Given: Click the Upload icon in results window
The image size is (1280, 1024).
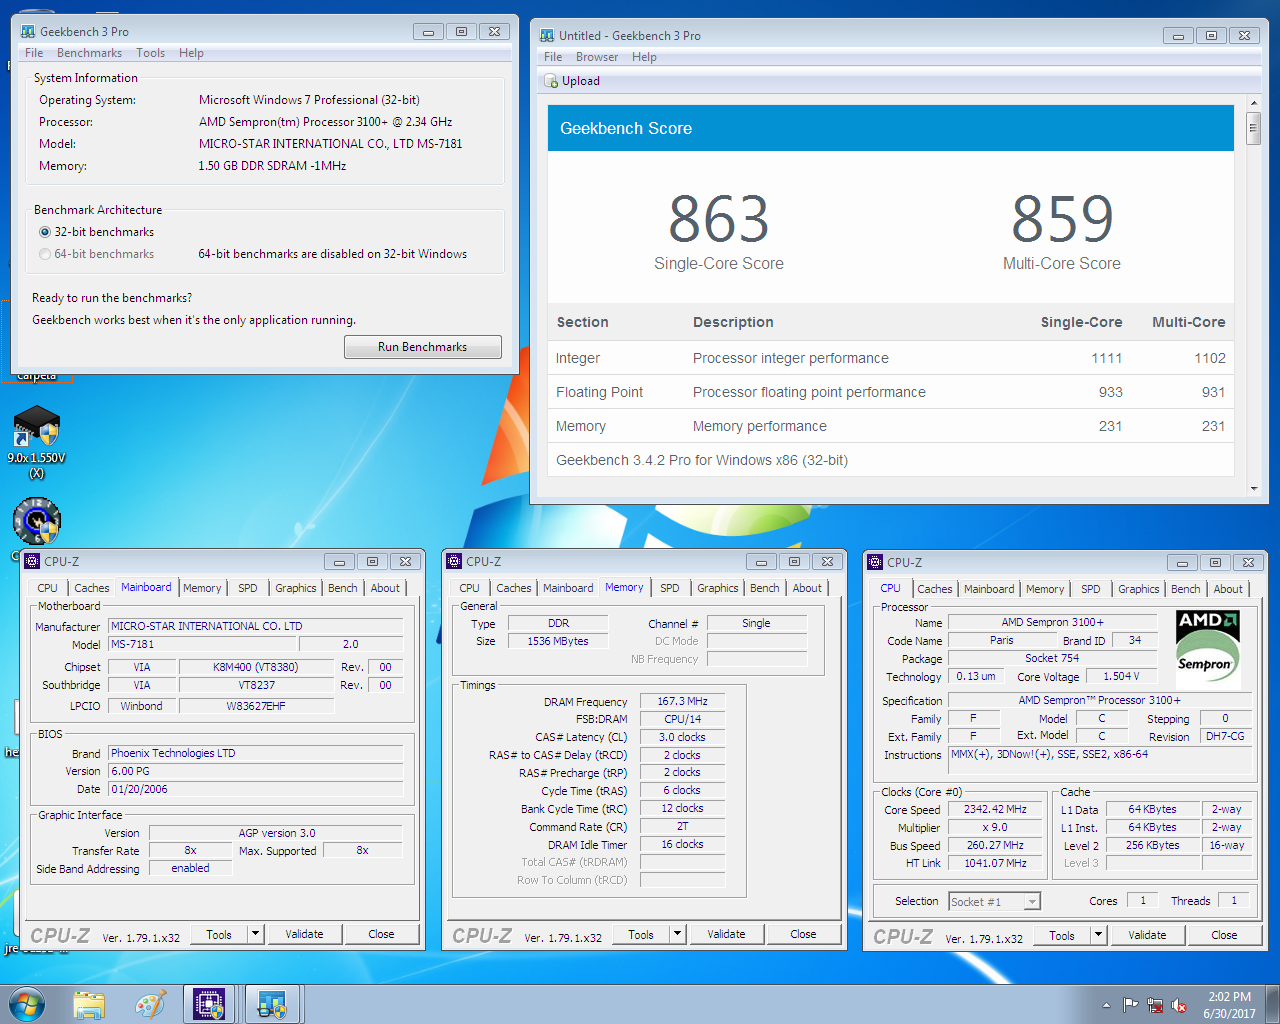Looking at the screenshot, I should tap(551, 81).
